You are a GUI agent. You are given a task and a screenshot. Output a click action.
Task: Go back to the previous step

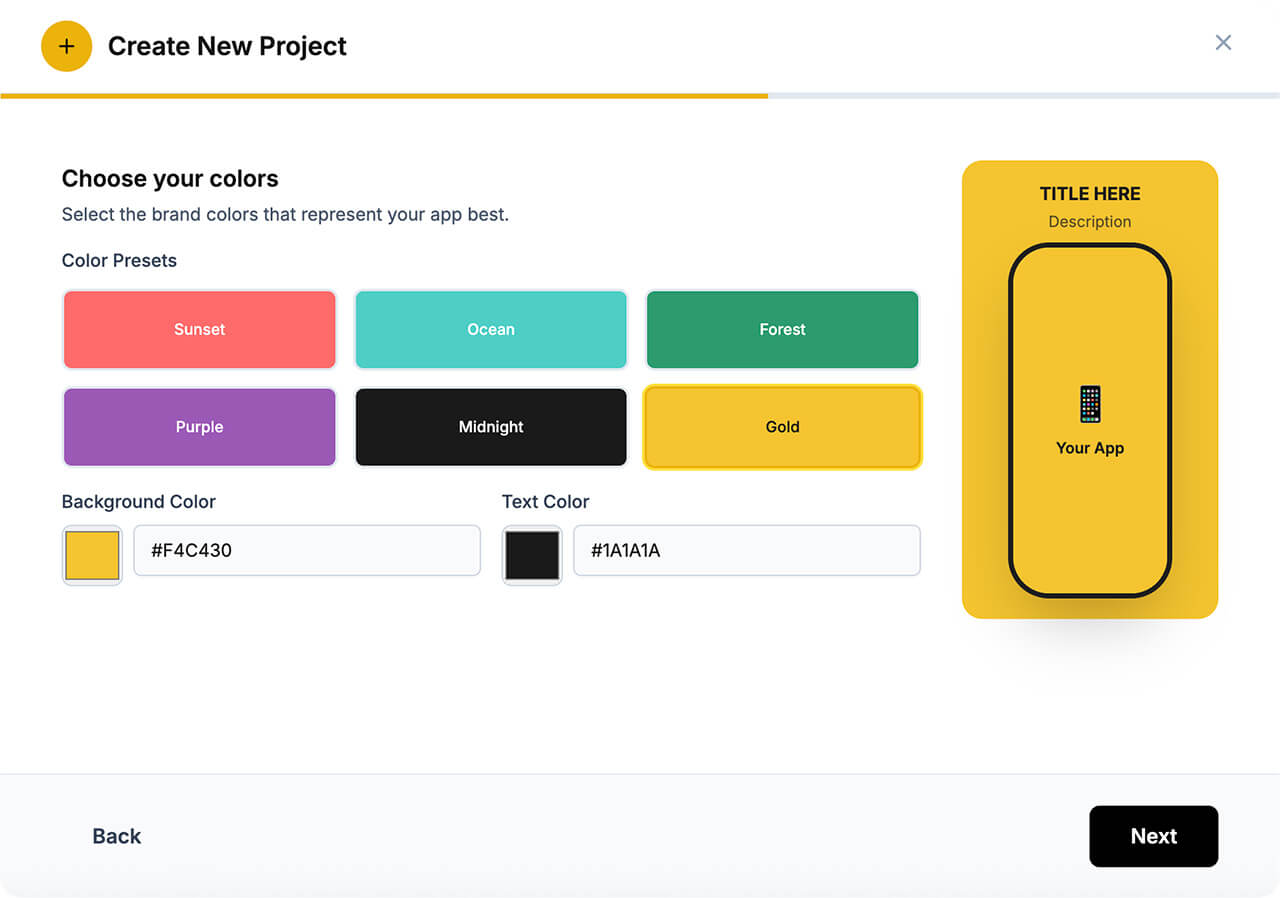(117, 836)
